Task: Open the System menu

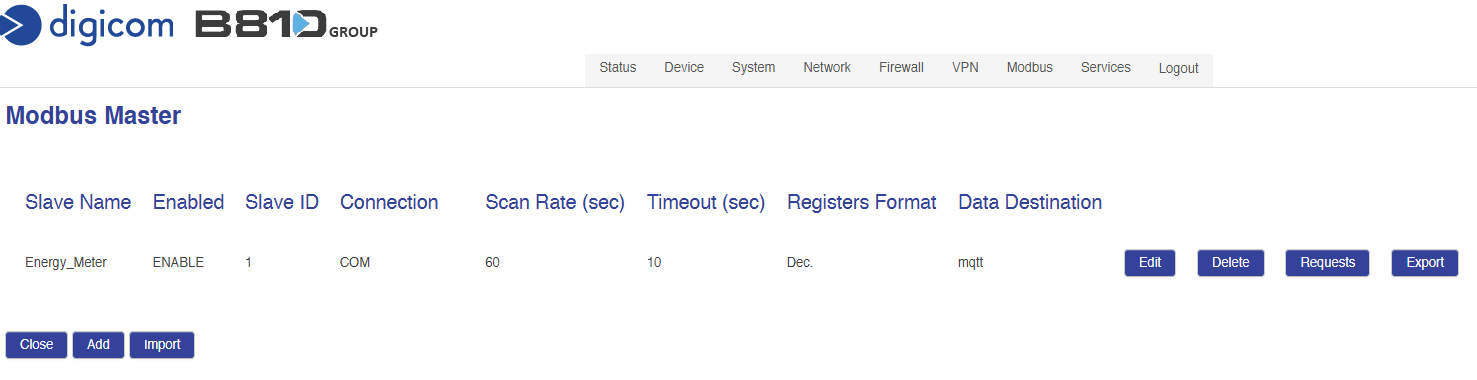Action: click(753, 68)
